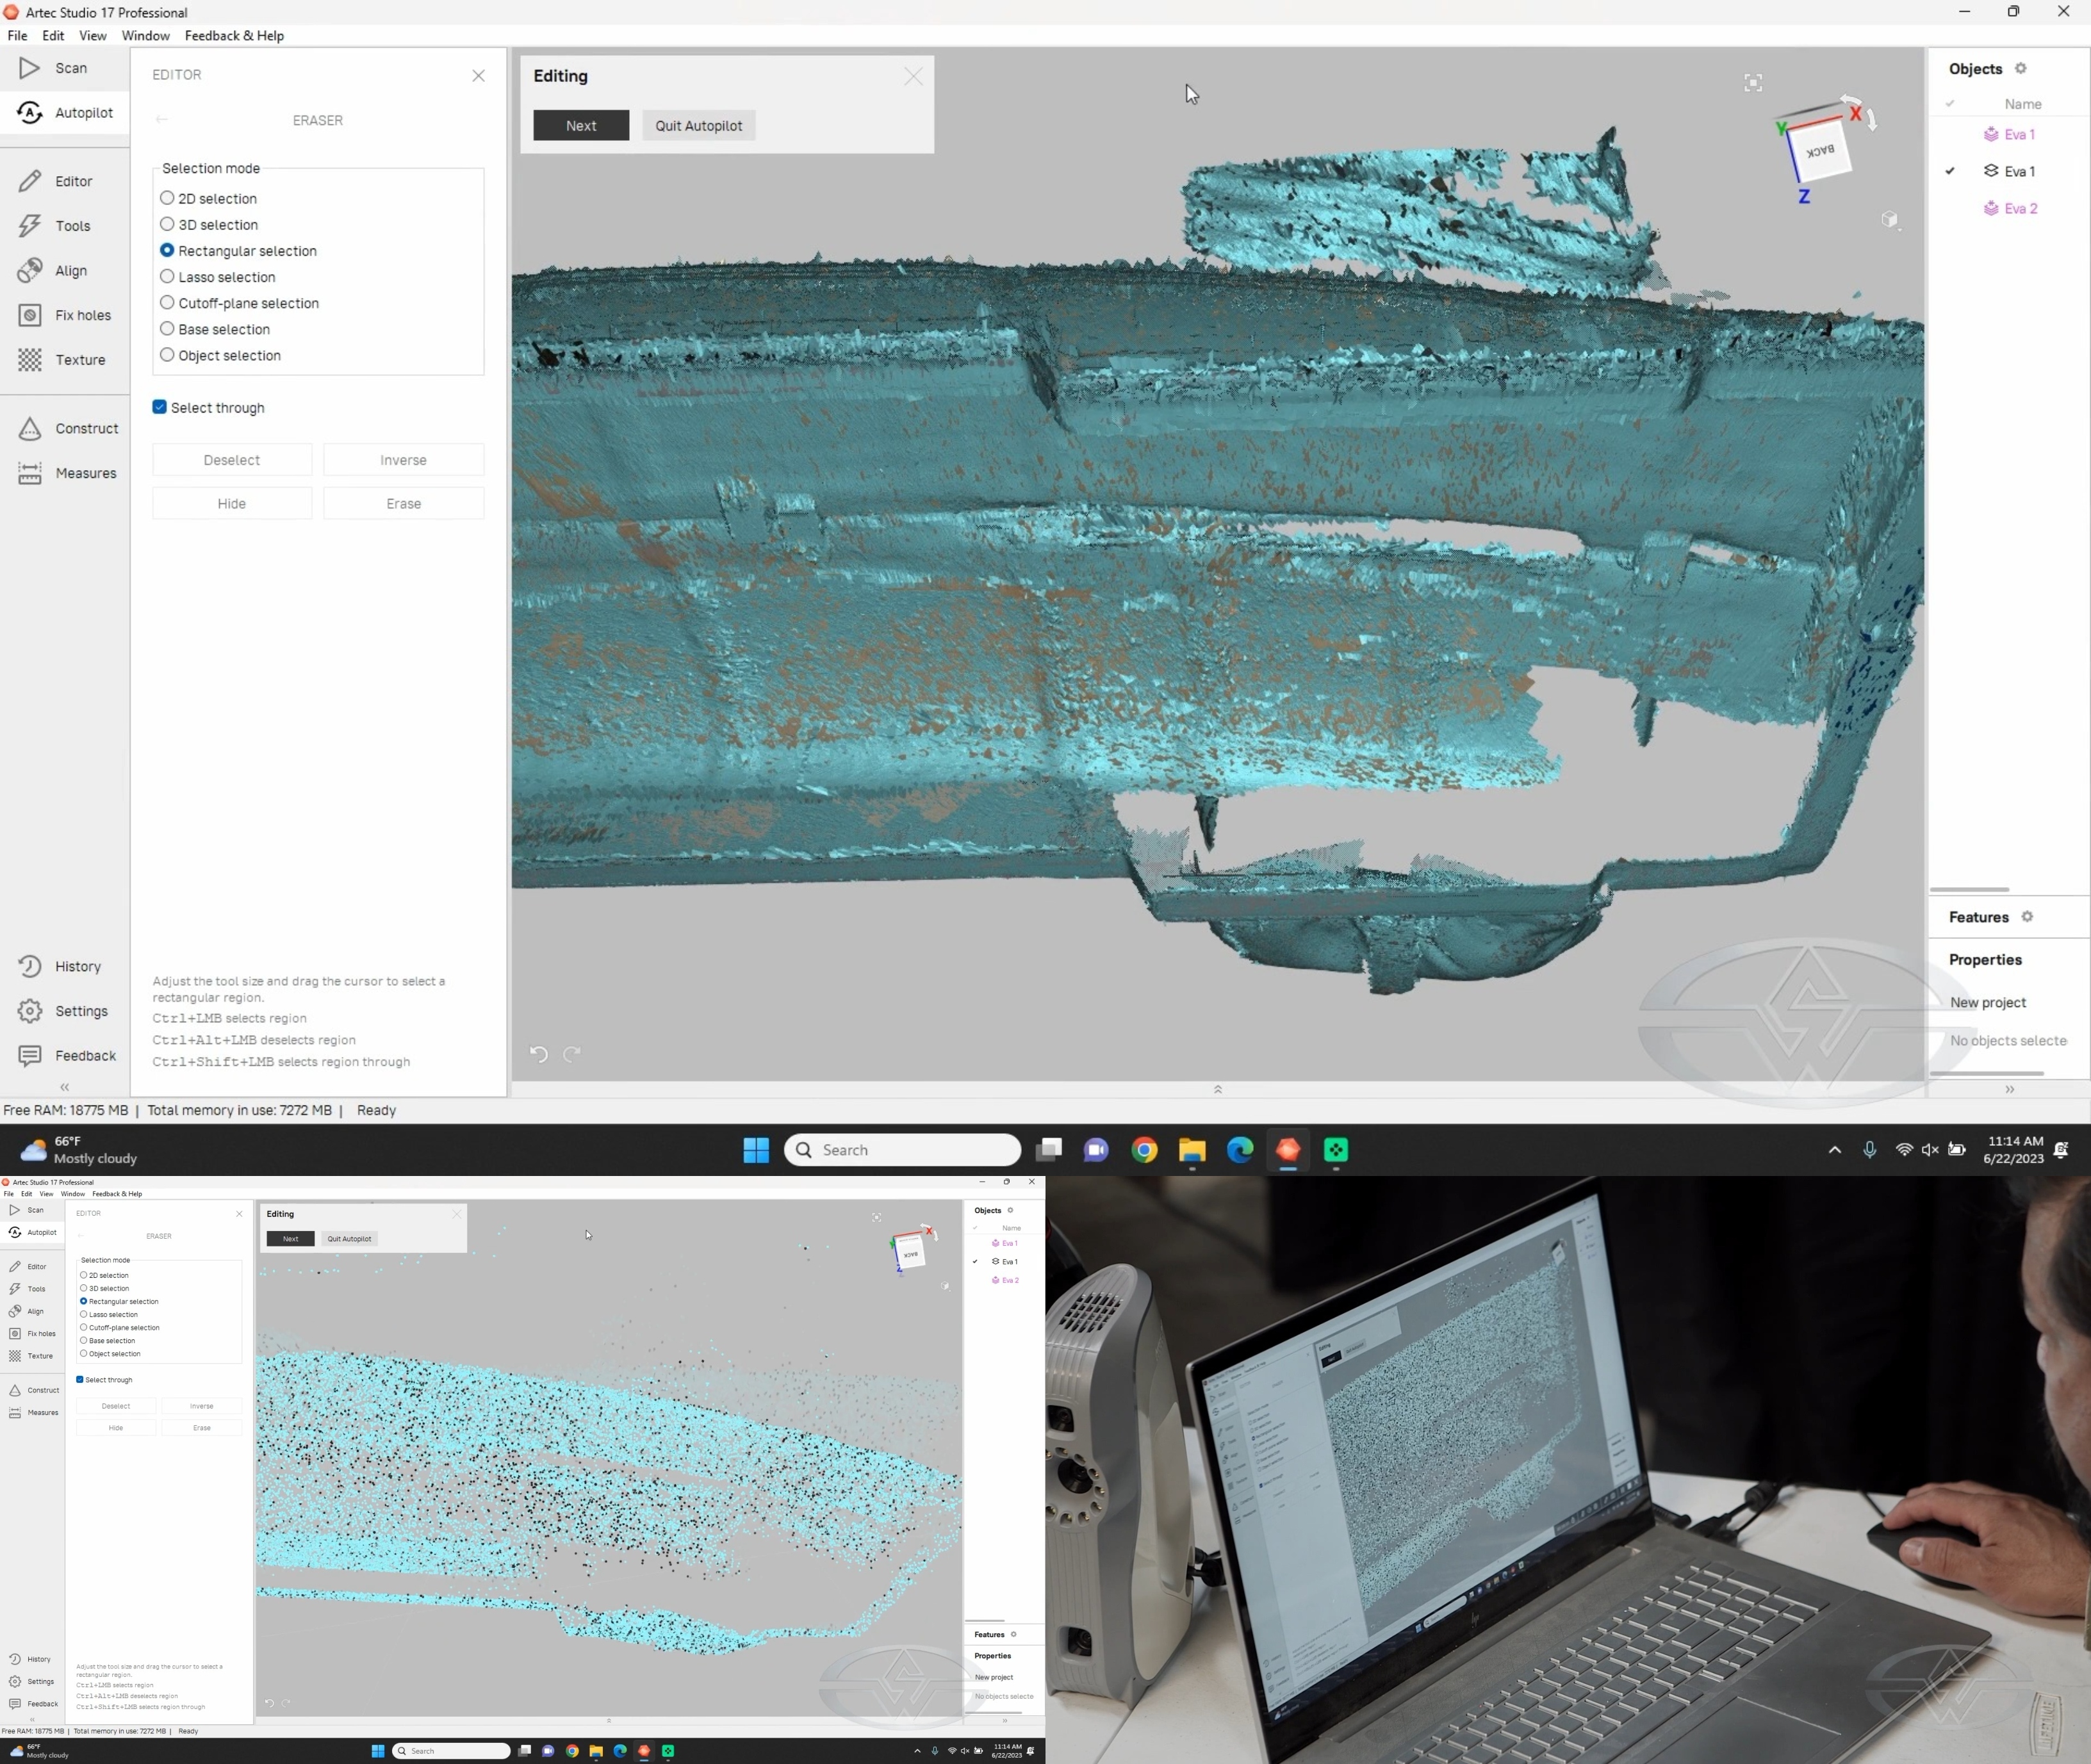This screenshot has width=2091, height=1764.
Task: Click the fit-to-view icon in the viewport
Action: (x=1753, y=83)
